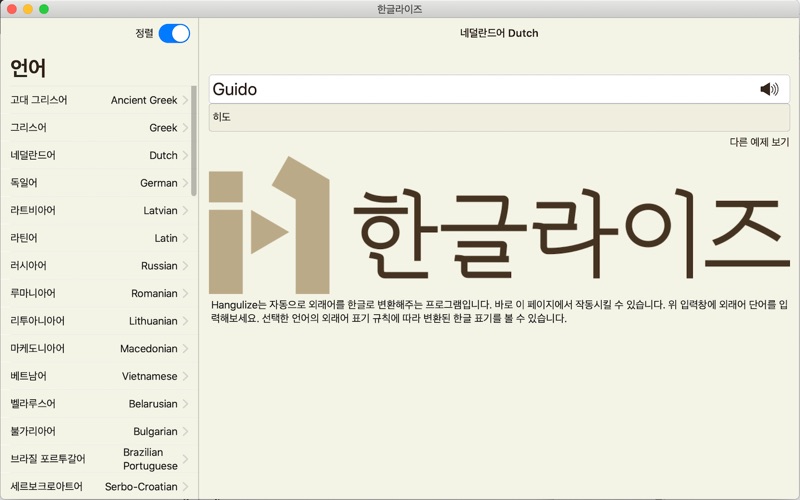The width and height of the screenshot is (800, 500).
Task: Select 리투아니아어 in the sidebar
Action: [x=38, y=320]
